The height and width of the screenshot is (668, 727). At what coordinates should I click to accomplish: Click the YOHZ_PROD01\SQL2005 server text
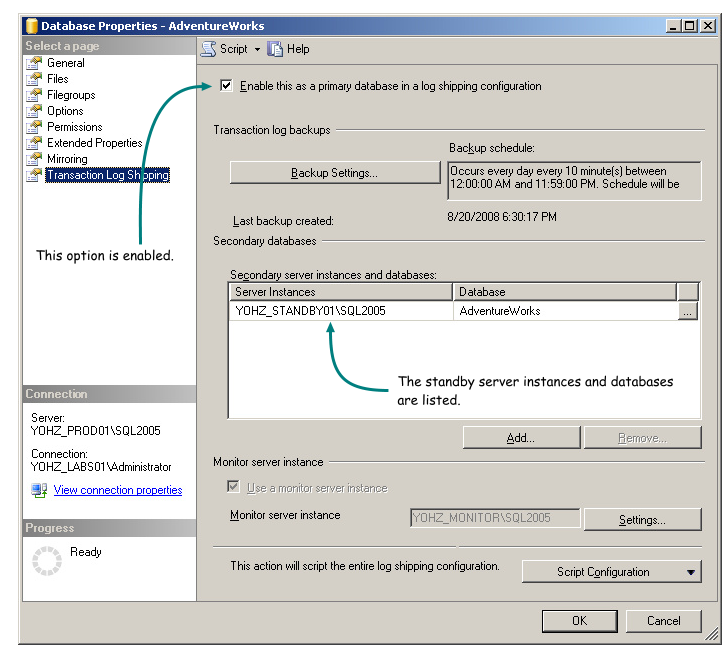96,431
